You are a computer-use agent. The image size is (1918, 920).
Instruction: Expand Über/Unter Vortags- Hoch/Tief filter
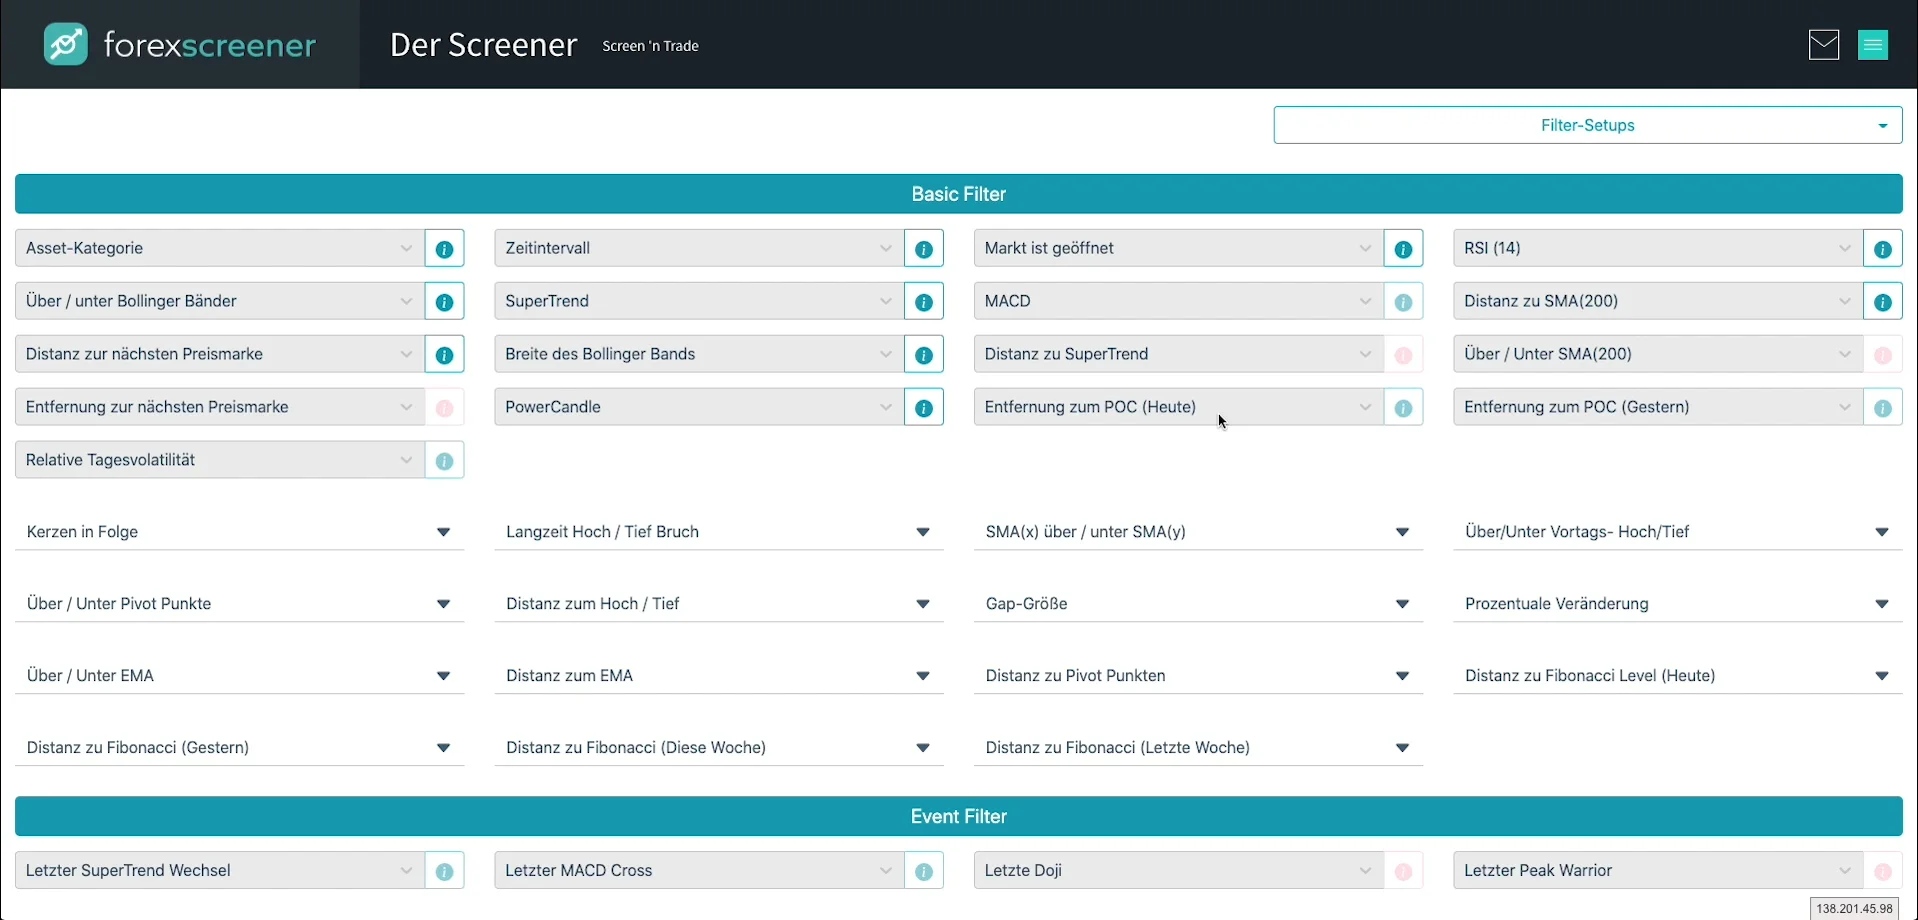(1678, 532)
